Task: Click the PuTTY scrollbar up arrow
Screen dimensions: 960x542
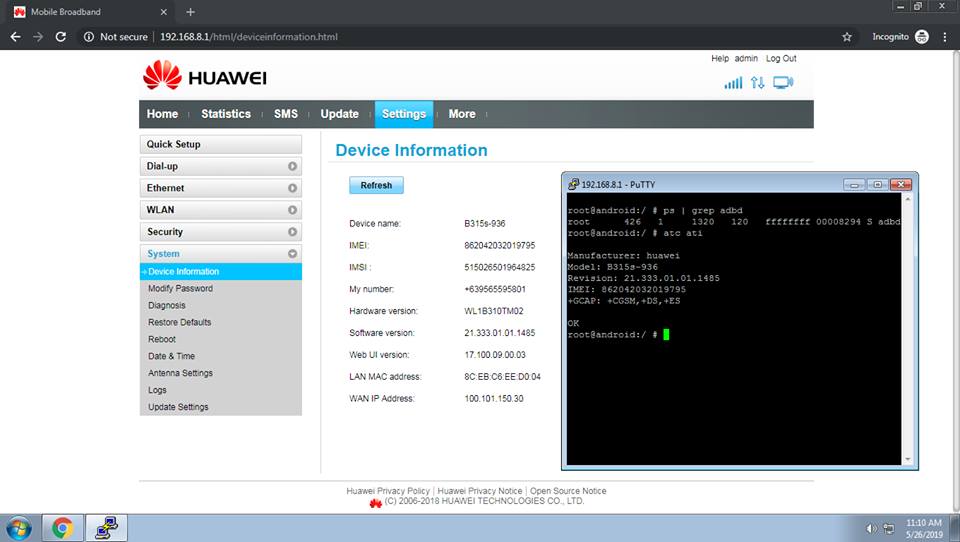Action: [x=908, y=199]
